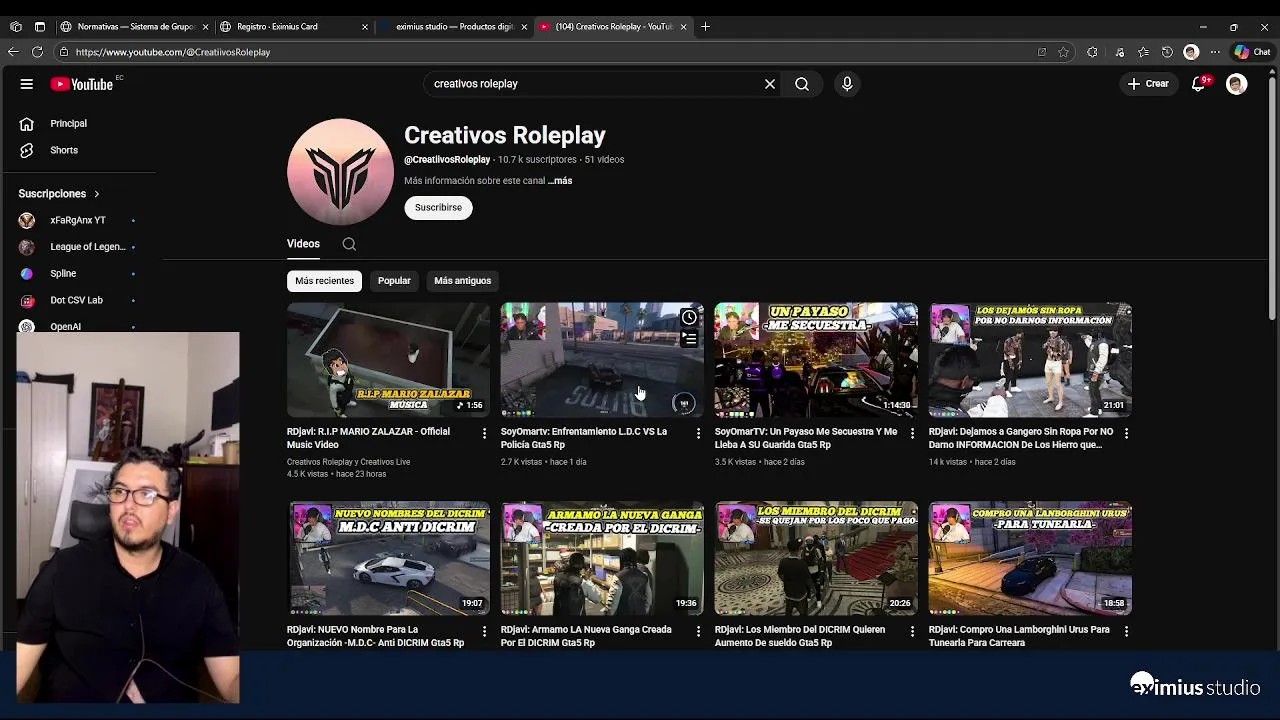Start voice search with the microphone icon
The image size is (1280, 720).
coord(847,84)
